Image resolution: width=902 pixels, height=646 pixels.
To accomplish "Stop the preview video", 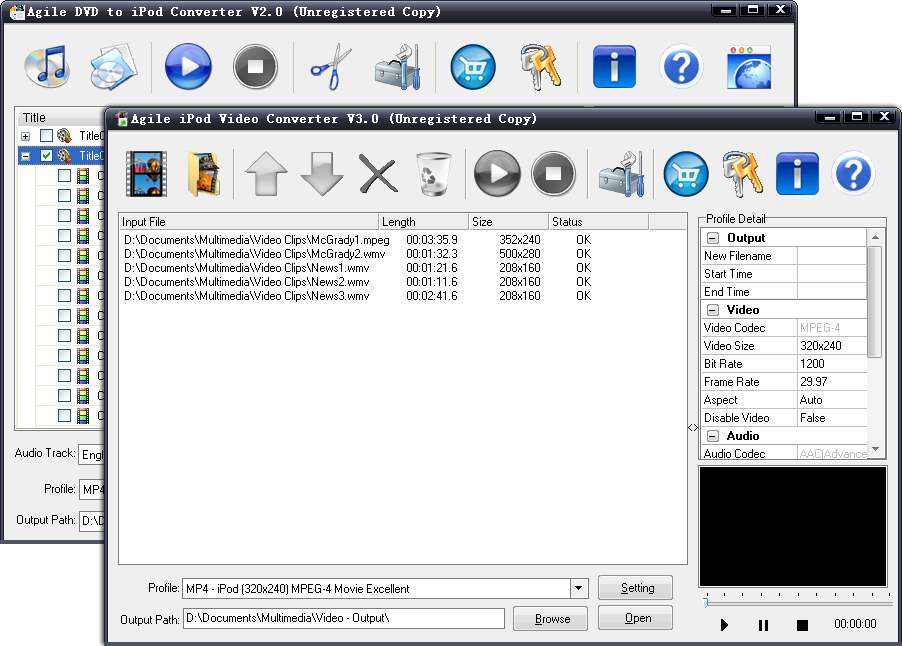I will 802,625.
